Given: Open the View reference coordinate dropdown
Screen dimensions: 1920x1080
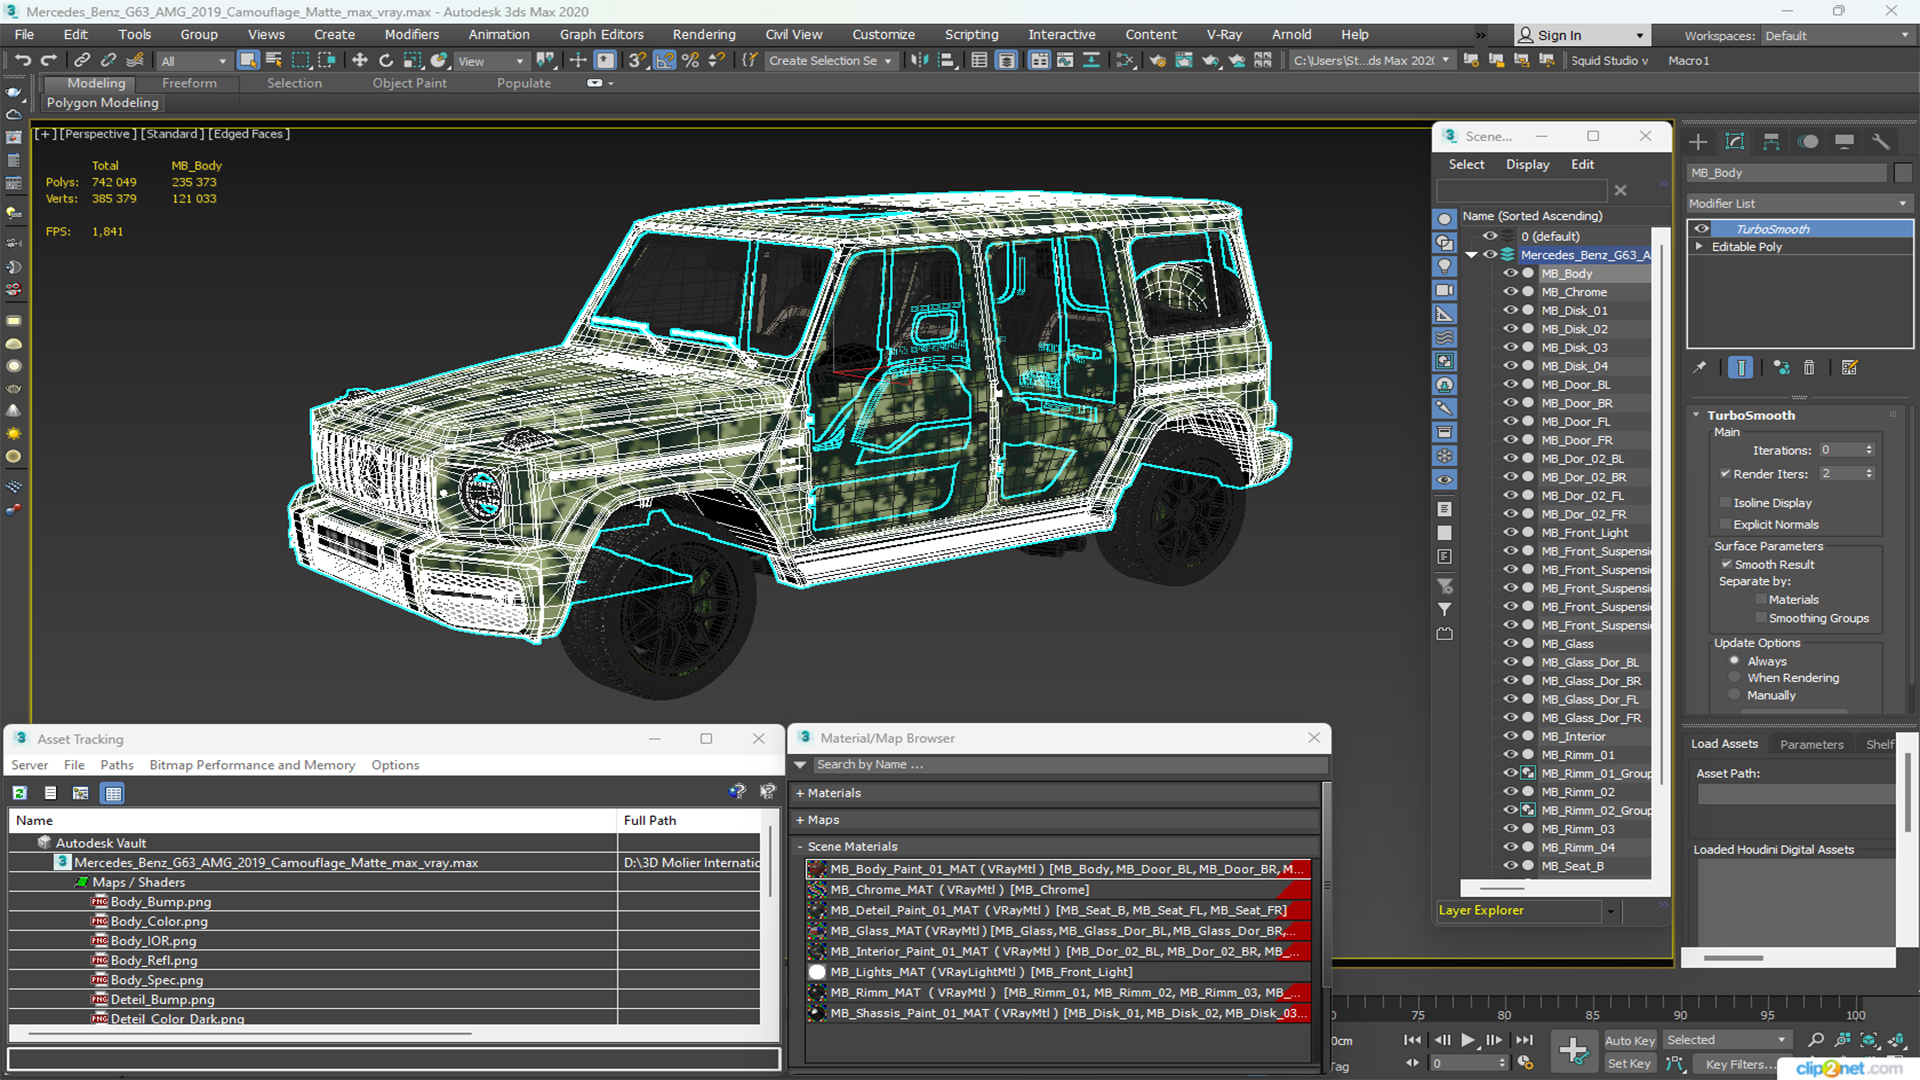Looking at the screenshot, I should [490, 61].
